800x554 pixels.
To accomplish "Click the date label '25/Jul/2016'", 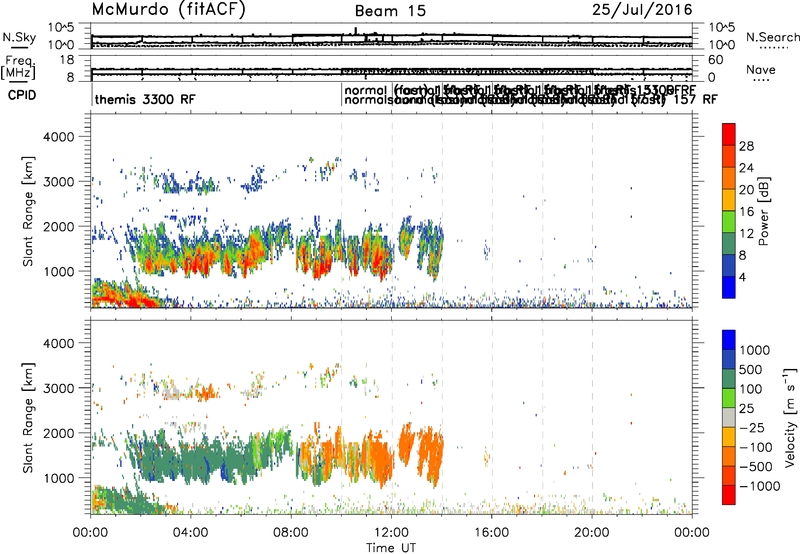I will (x=642, y=10).
